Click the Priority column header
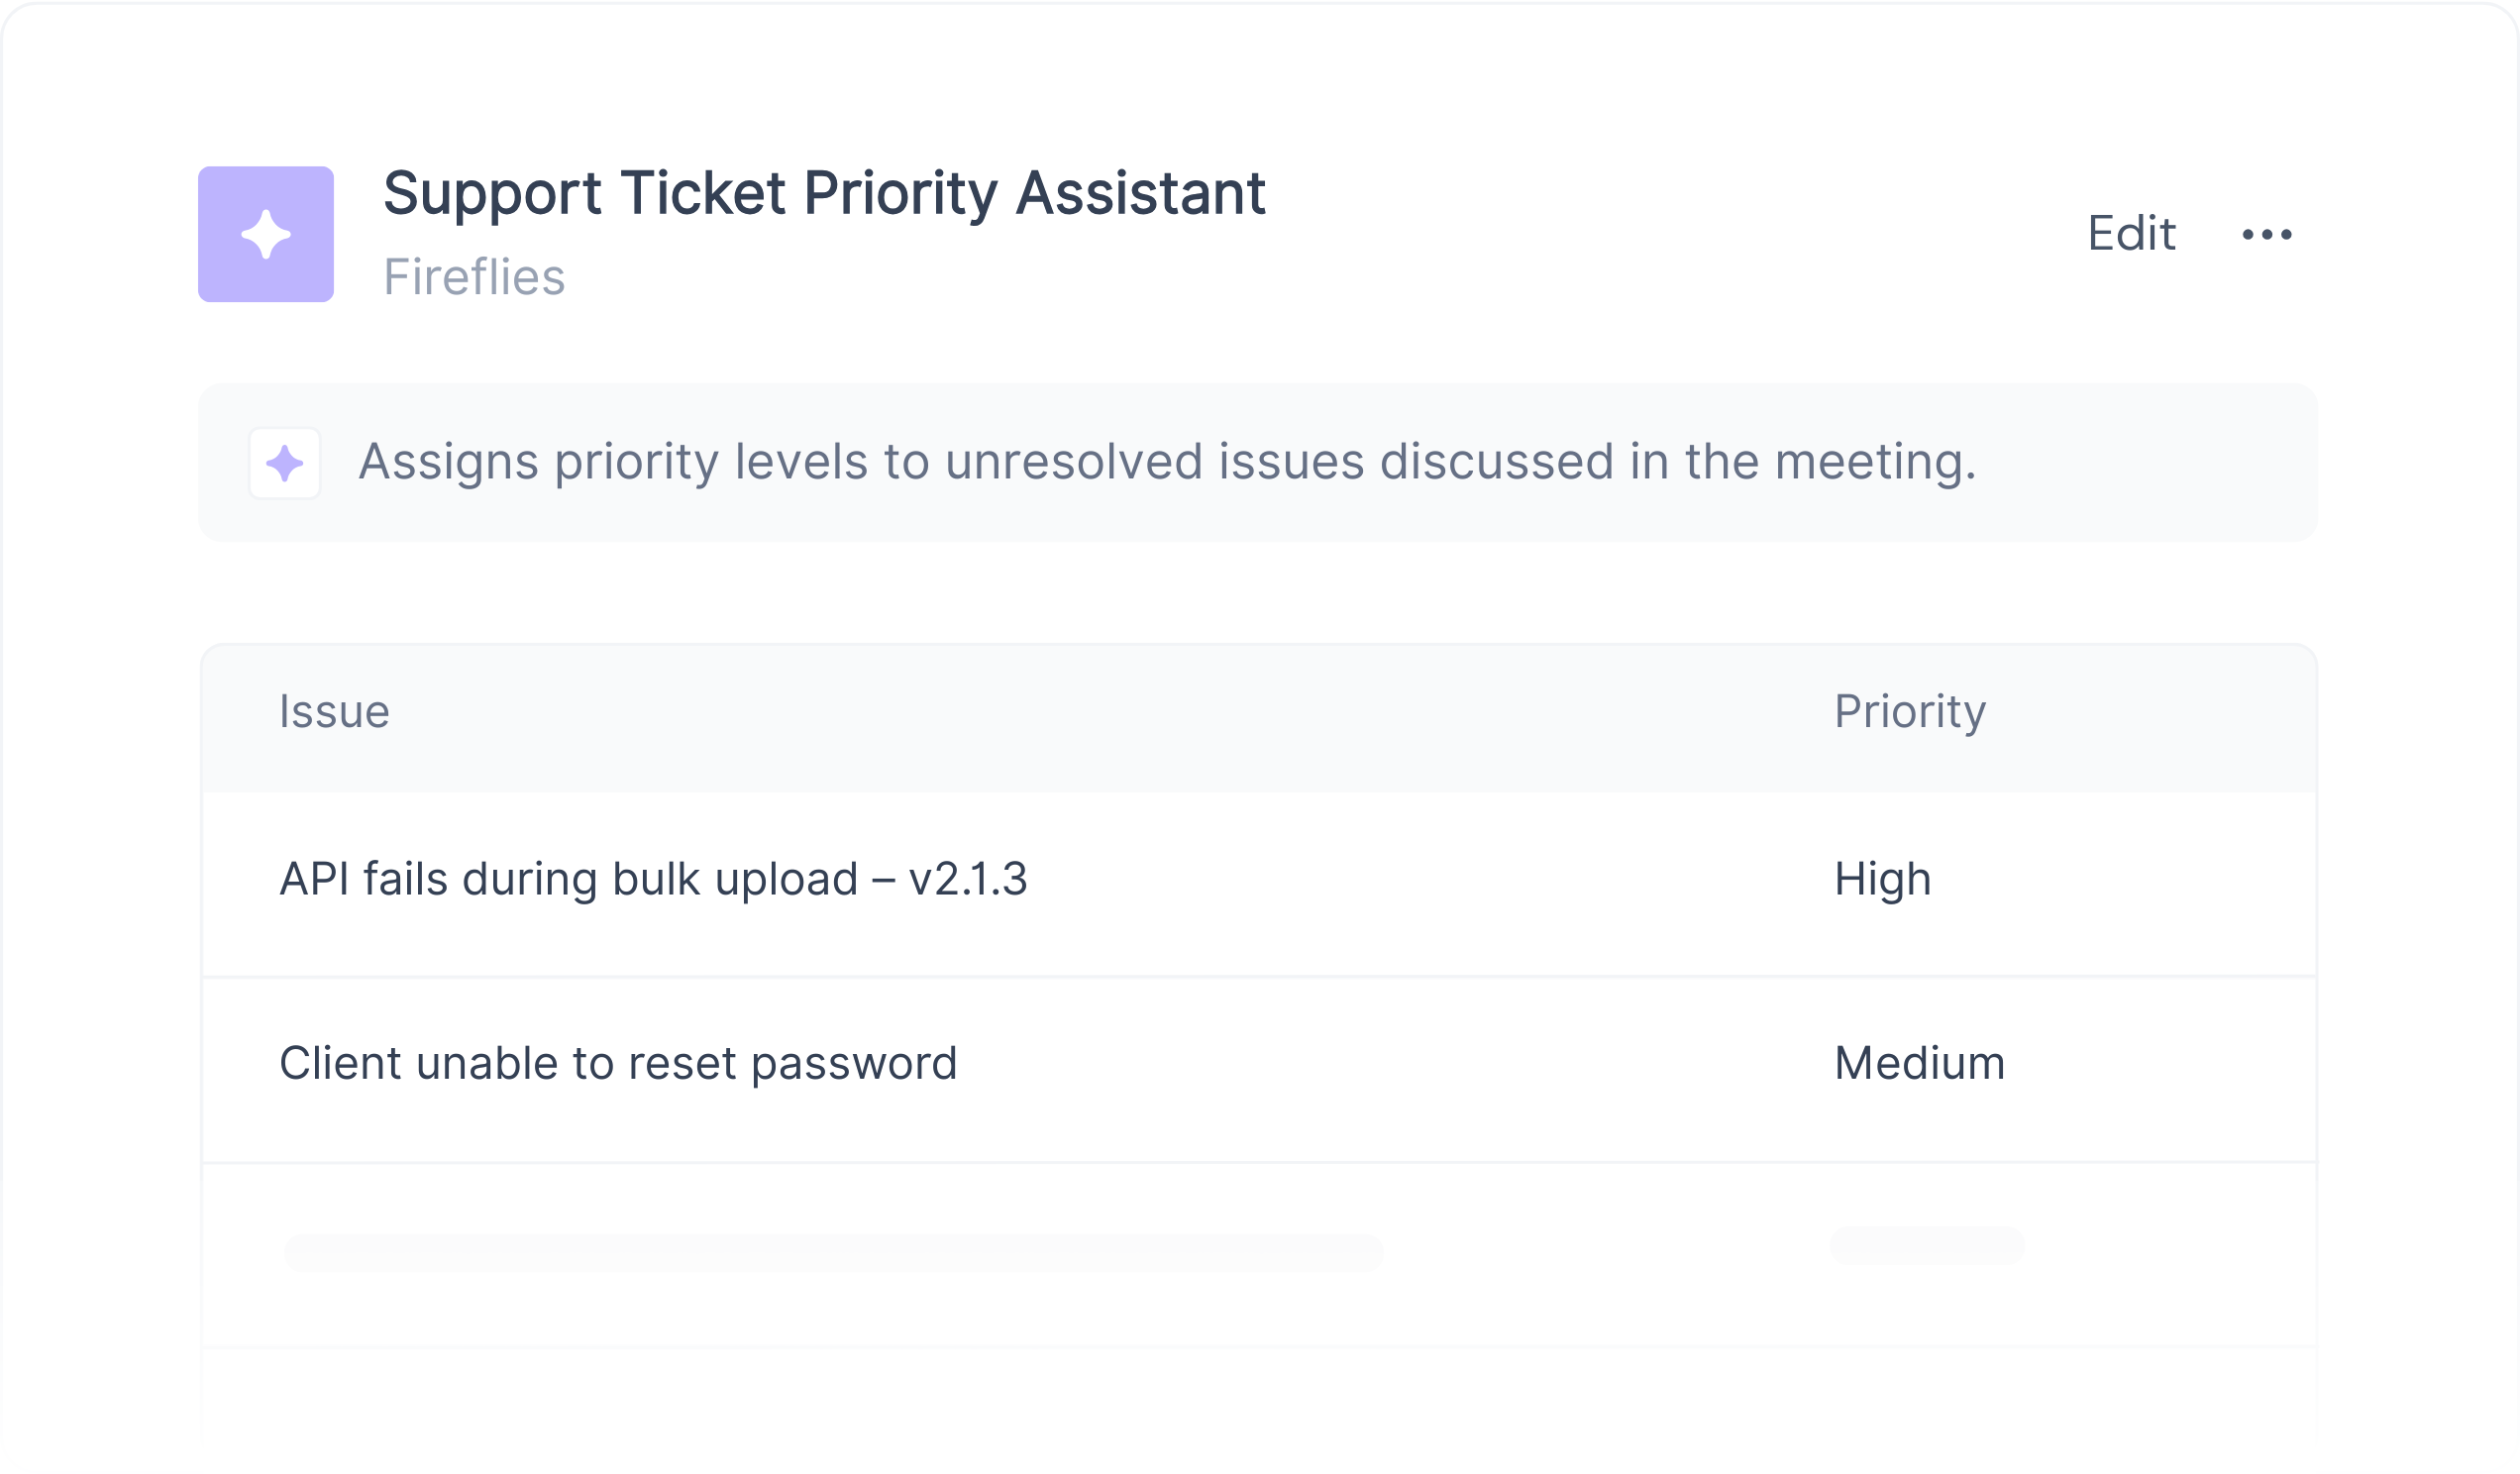 [1908, 712]
